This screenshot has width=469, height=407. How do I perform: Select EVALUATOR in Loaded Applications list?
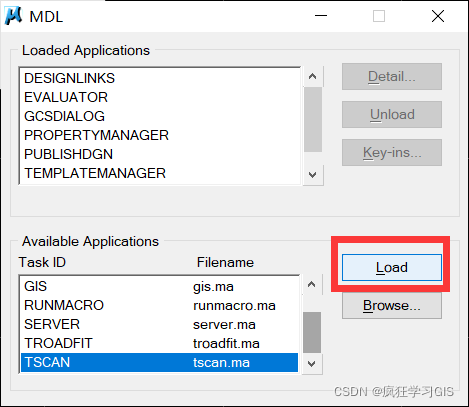(x=160, y=97)
